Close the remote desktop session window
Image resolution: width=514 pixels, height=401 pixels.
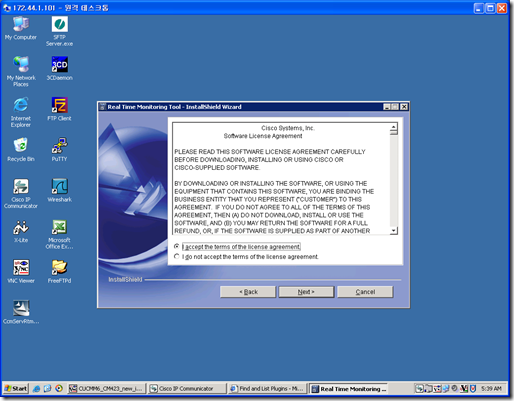501,8
